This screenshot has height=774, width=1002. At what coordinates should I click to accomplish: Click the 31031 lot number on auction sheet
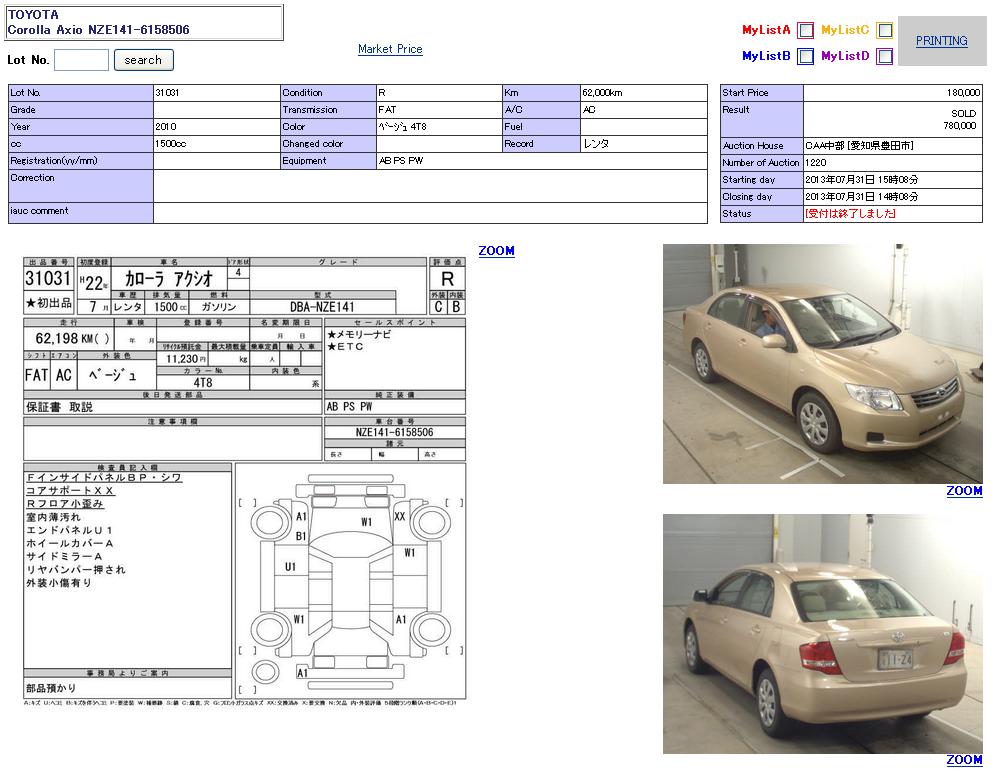click(x=48, y=279)
